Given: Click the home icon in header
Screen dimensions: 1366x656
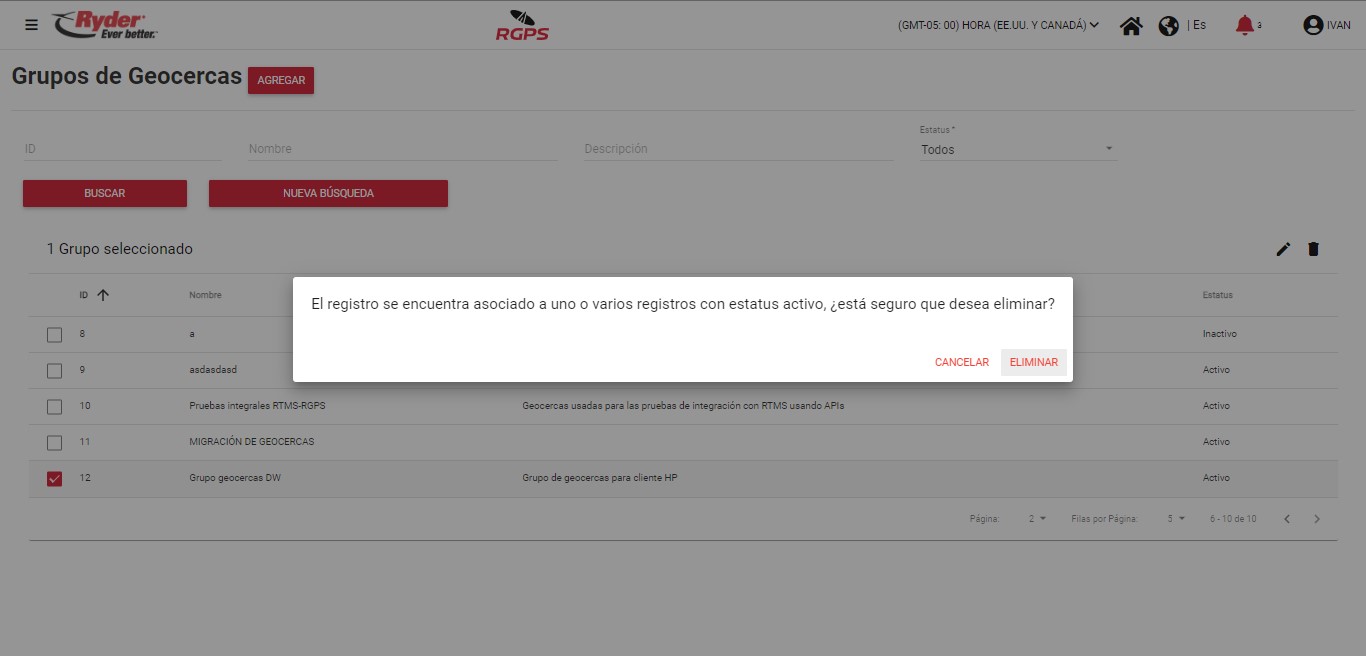Looking at the screenshot, I should click(x=1131, y=26).
